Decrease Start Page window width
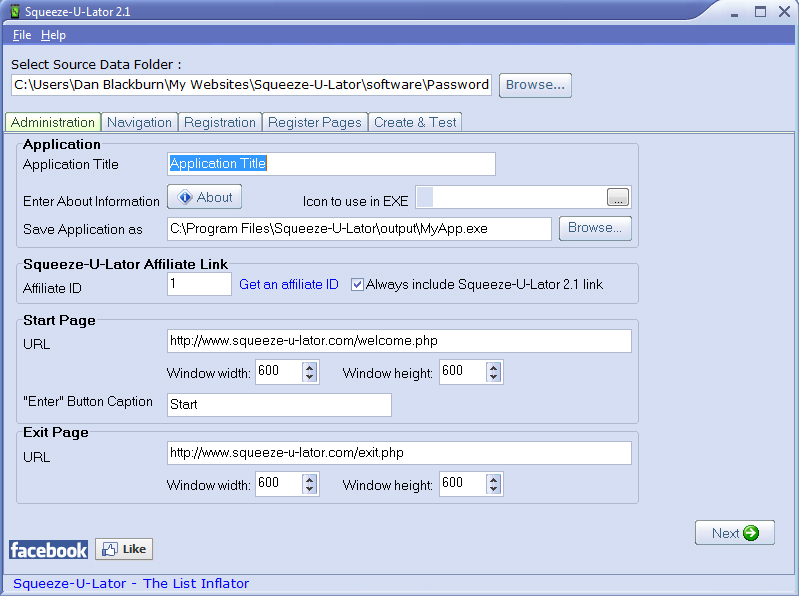 (310, 377)
